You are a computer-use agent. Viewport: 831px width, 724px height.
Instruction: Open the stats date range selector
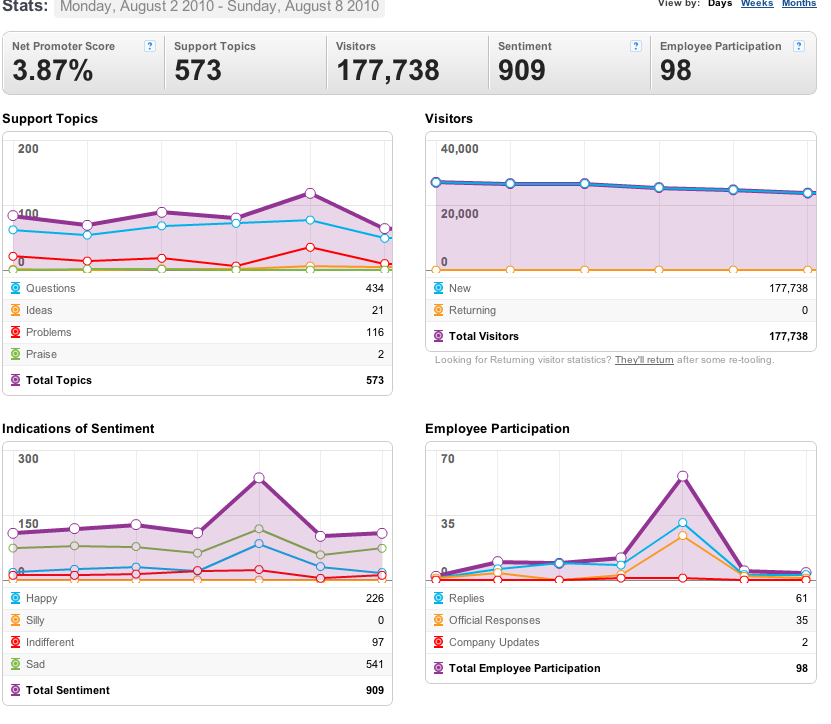click(x=219, y=7)
